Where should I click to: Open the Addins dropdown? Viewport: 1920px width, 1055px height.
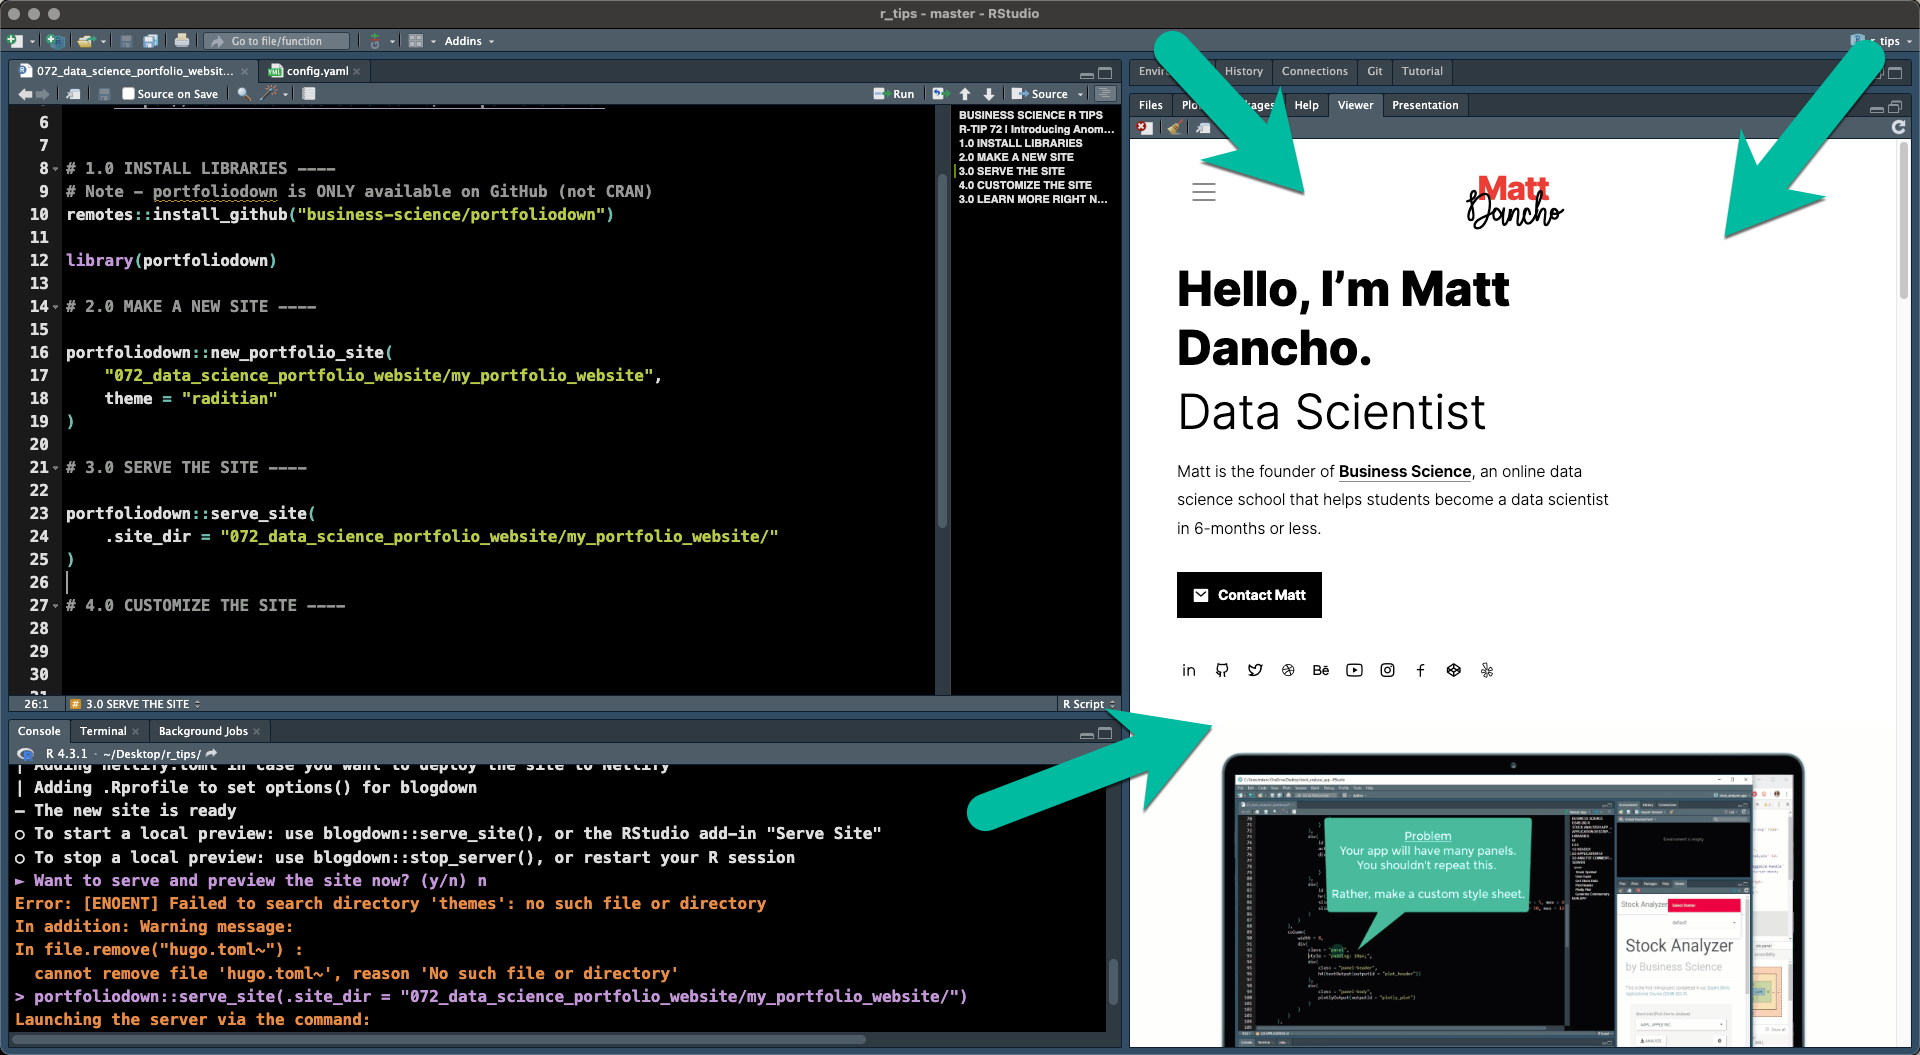click(x=469, y=41)
